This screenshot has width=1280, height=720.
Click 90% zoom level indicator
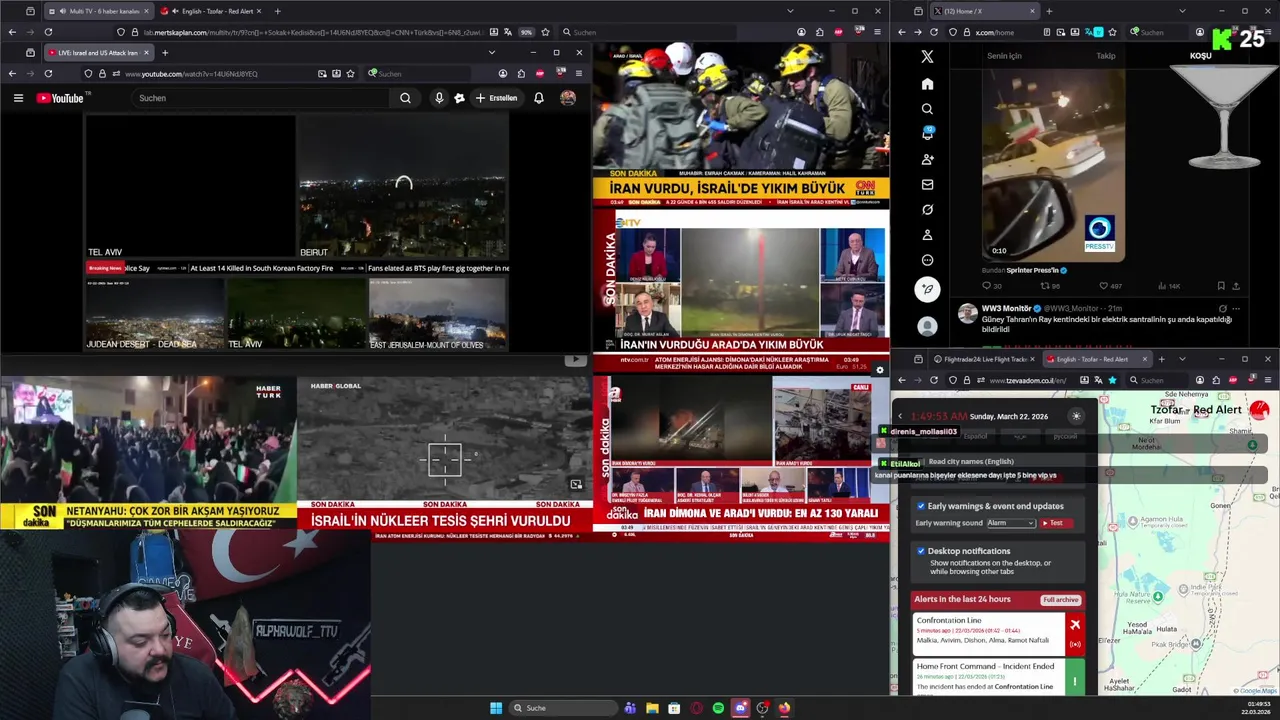(x=526, y=32)
